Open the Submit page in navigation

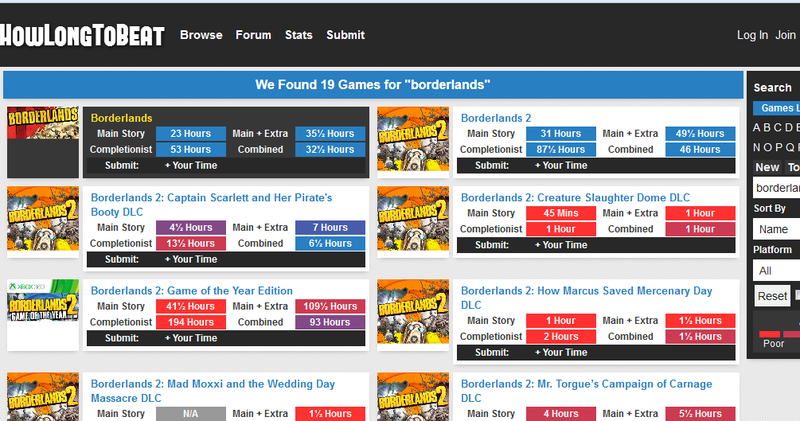tap(345, 35)
